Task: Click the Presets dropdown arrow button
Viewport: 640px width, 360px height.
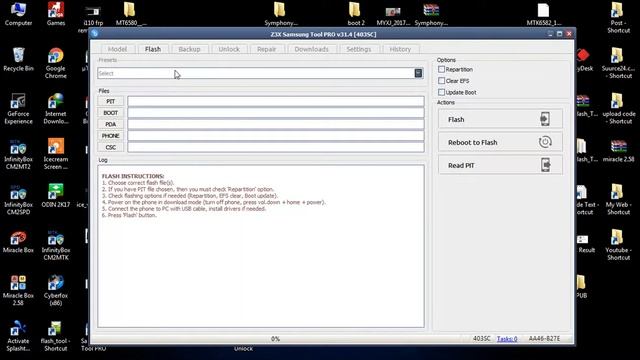Action: 418,73
